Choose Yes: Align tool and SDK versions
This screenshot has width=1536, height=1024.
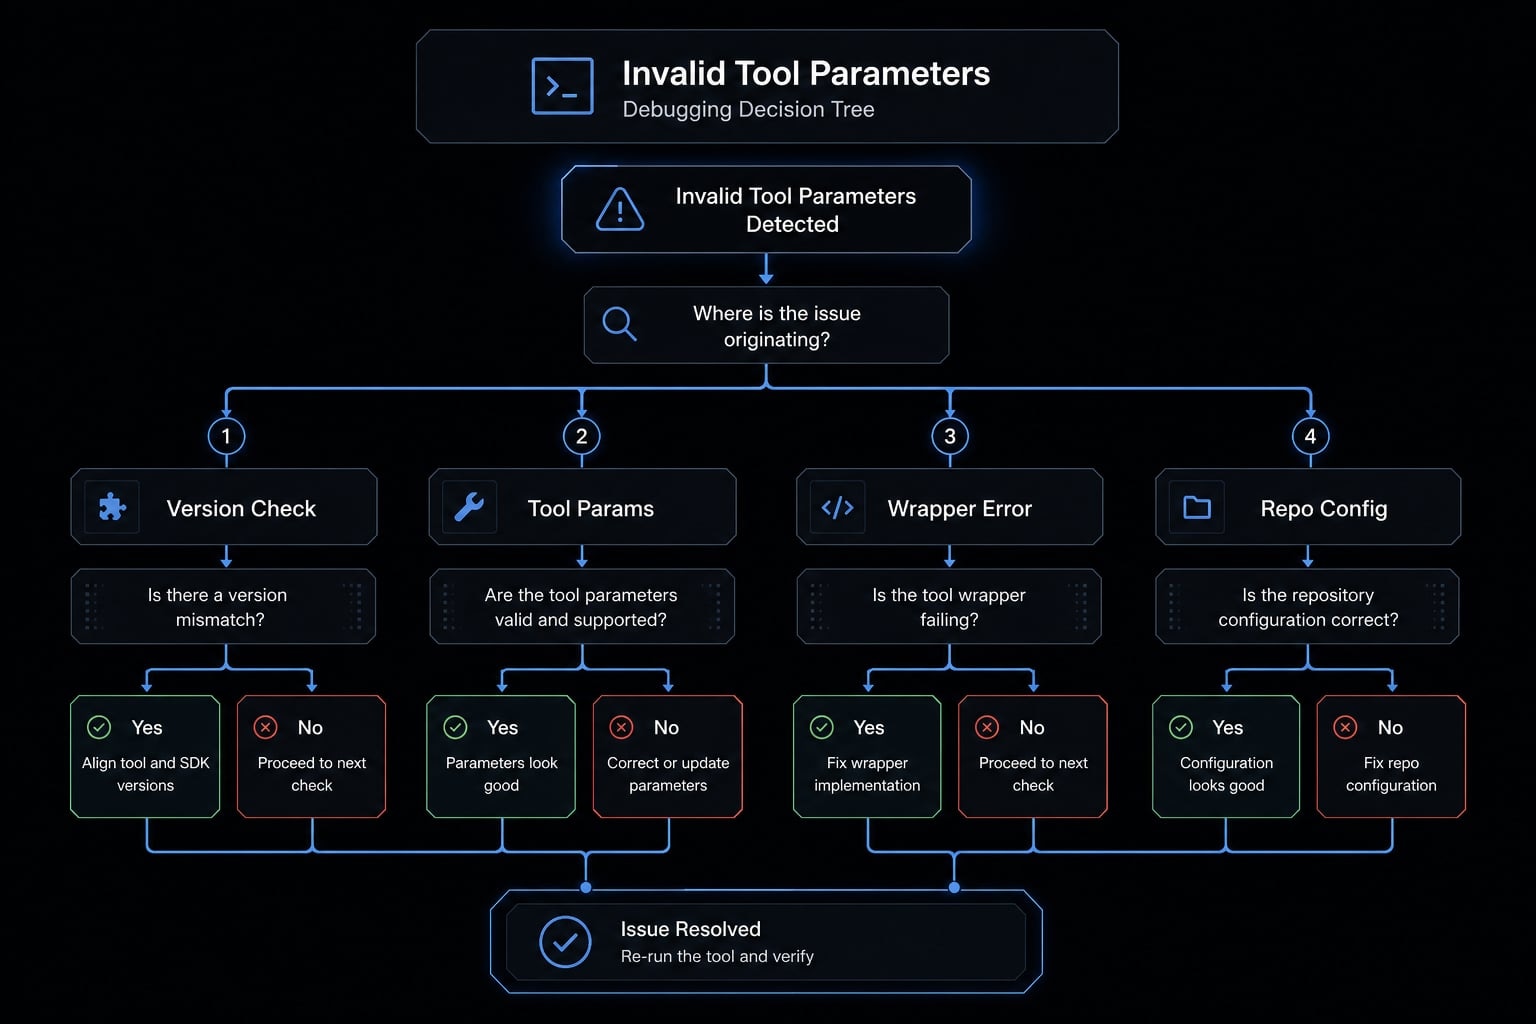[x=145, y=757]
